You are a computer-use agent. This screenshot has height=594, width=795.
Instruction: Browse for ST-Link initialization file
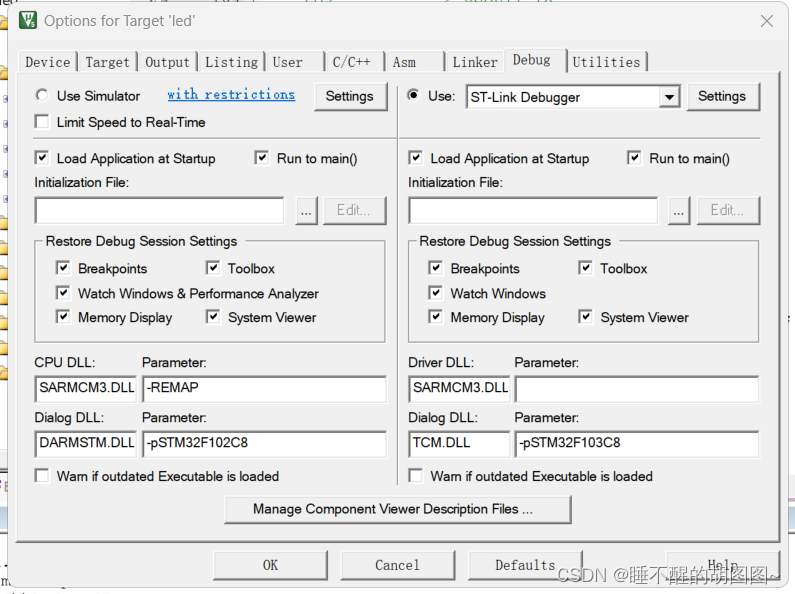coord(679,210)
